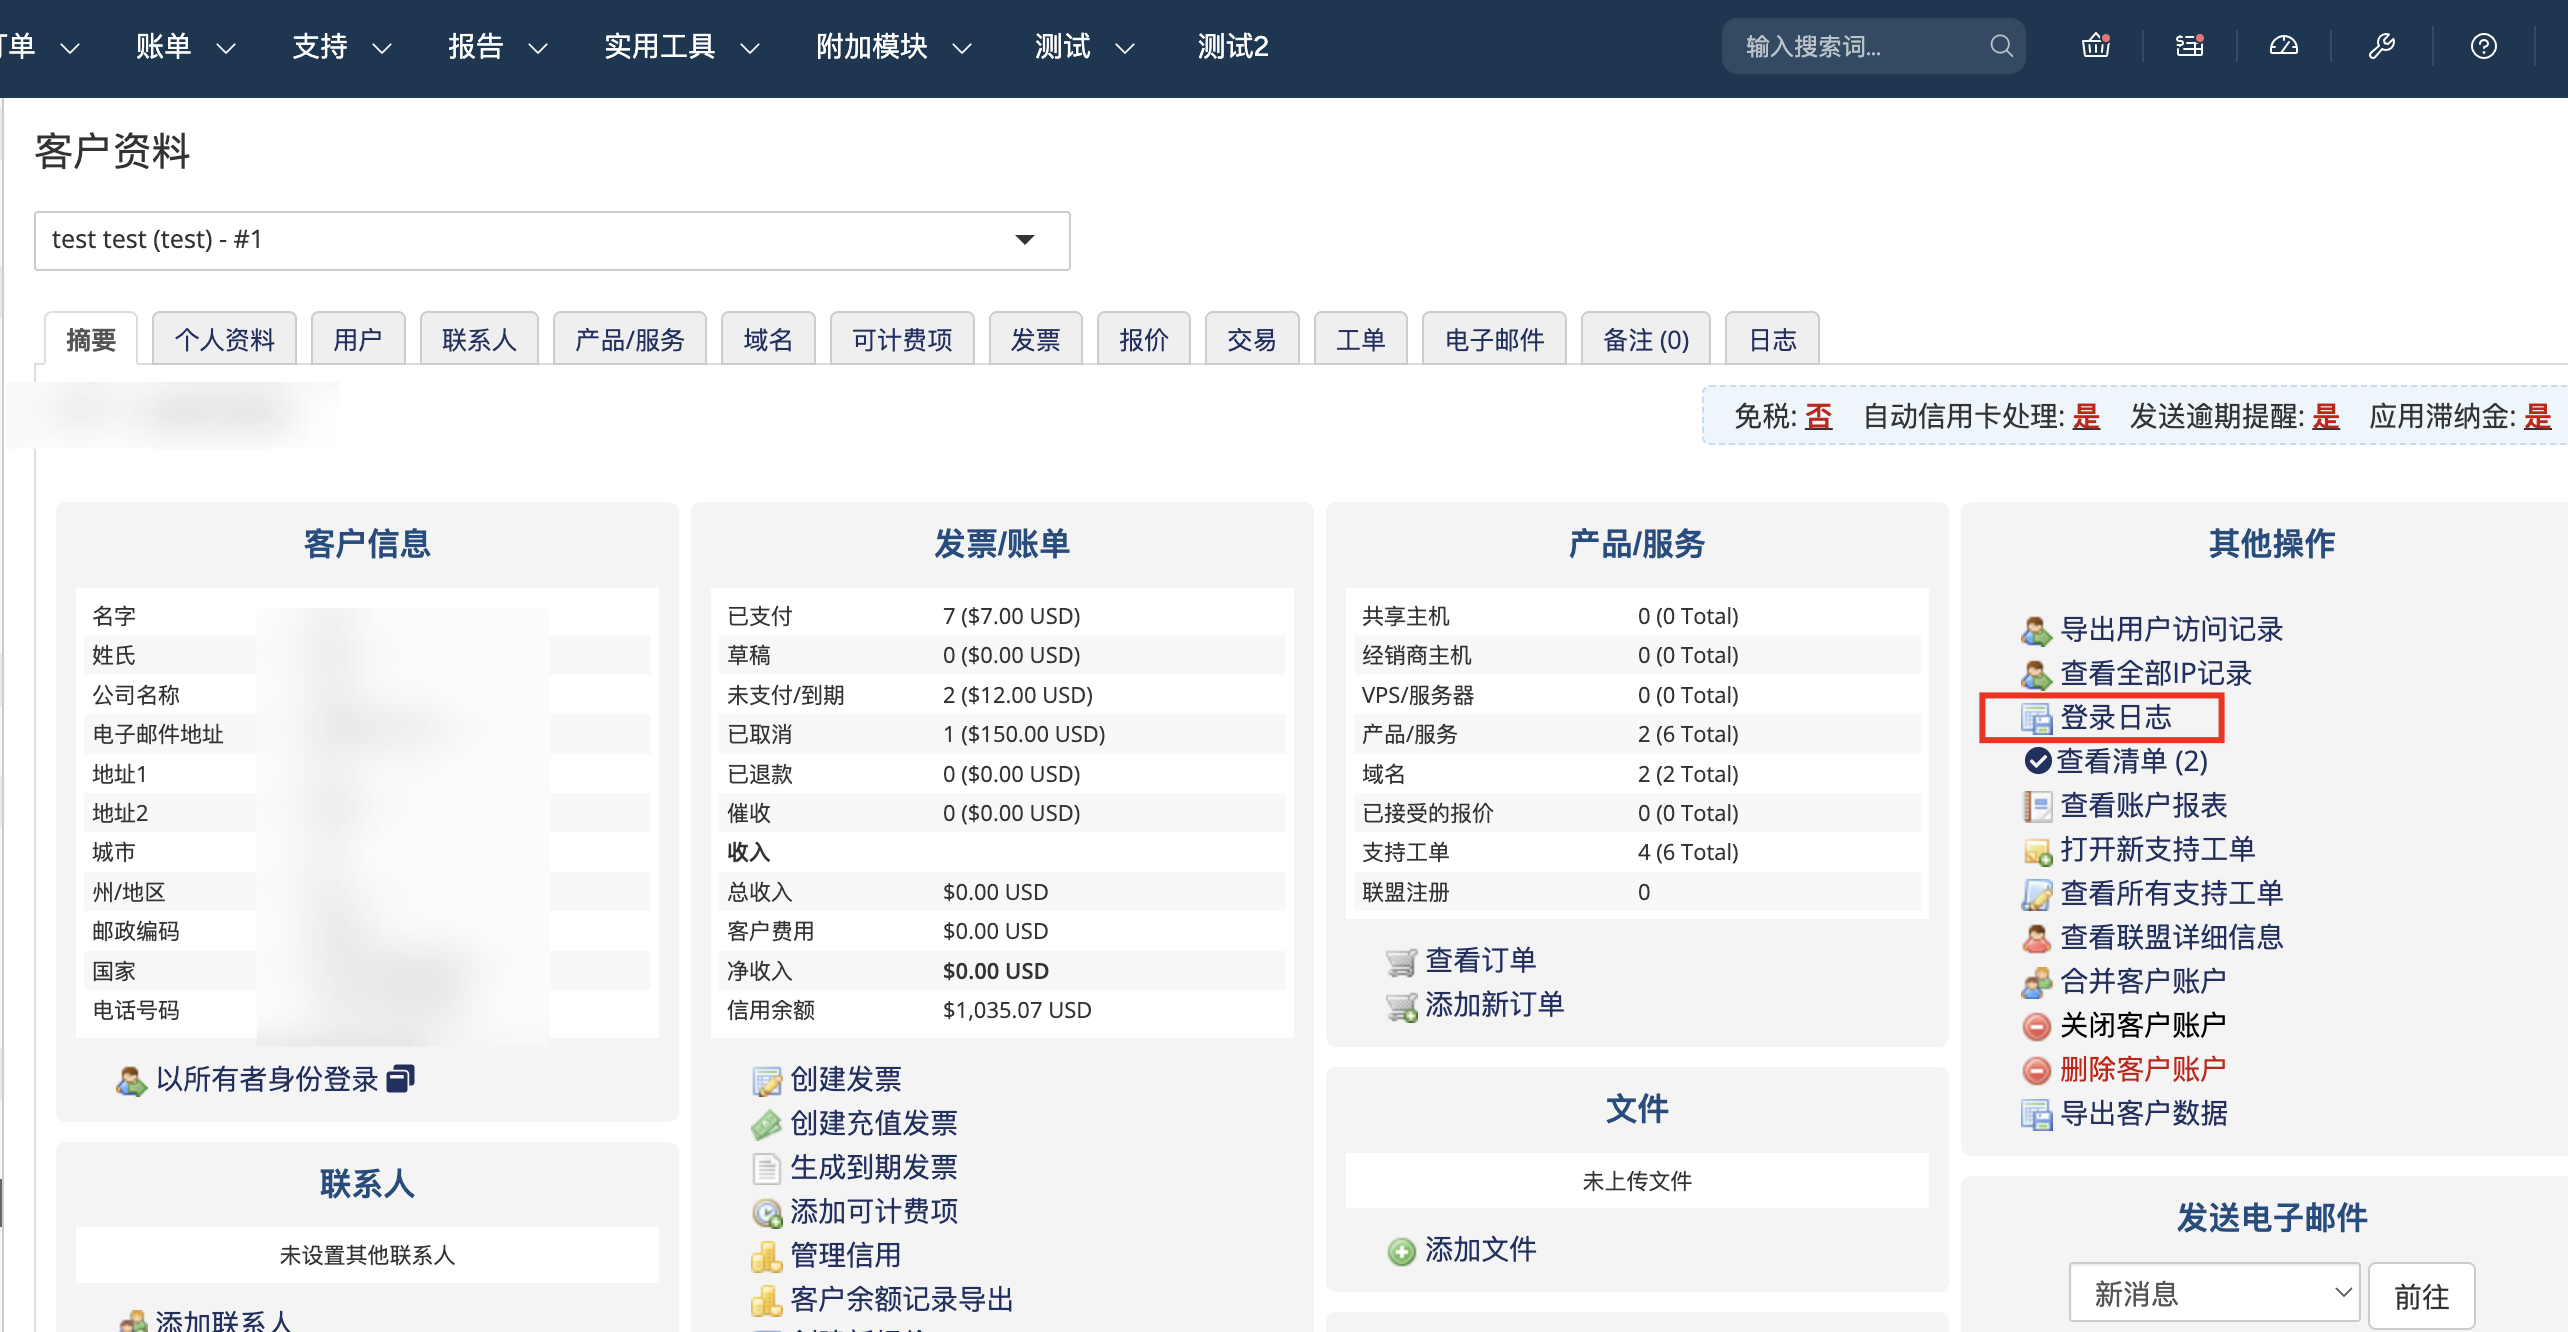Toggle the send overdue reminders setting
Viewport: 2568px width, 1332px height.
point(2325,416)
